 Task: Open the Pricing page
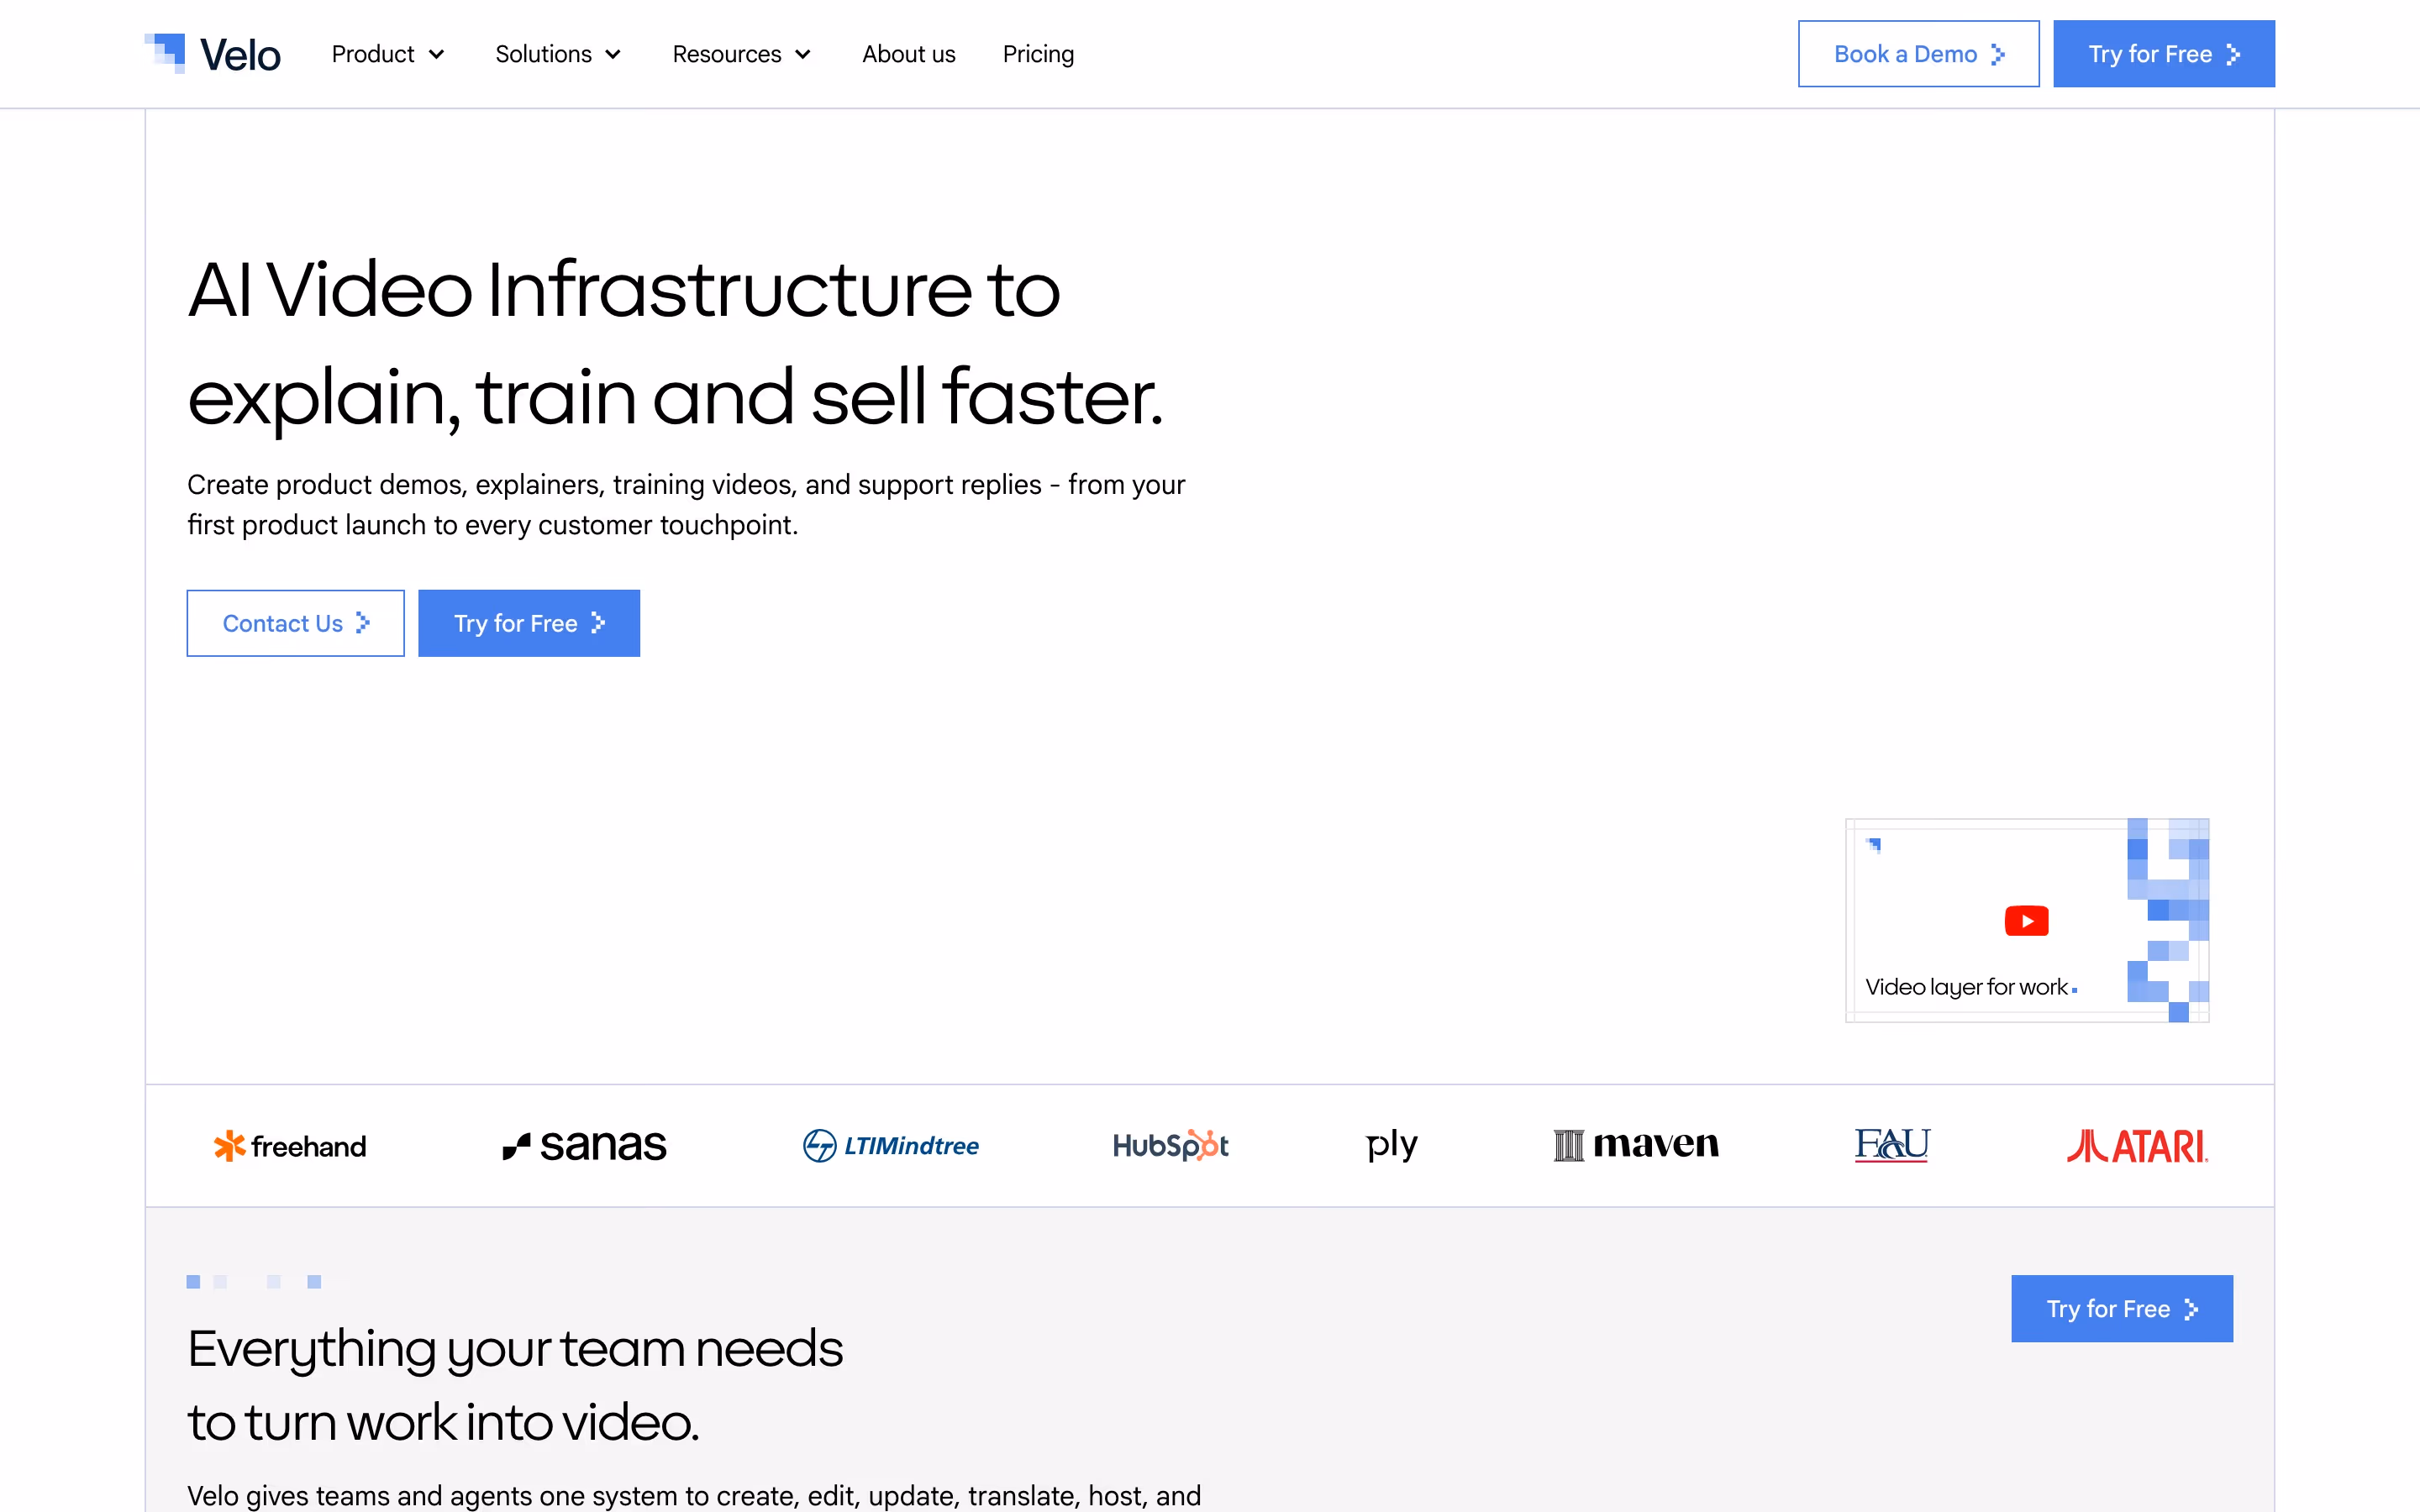pyautogui.click(x=1038, y=54)
